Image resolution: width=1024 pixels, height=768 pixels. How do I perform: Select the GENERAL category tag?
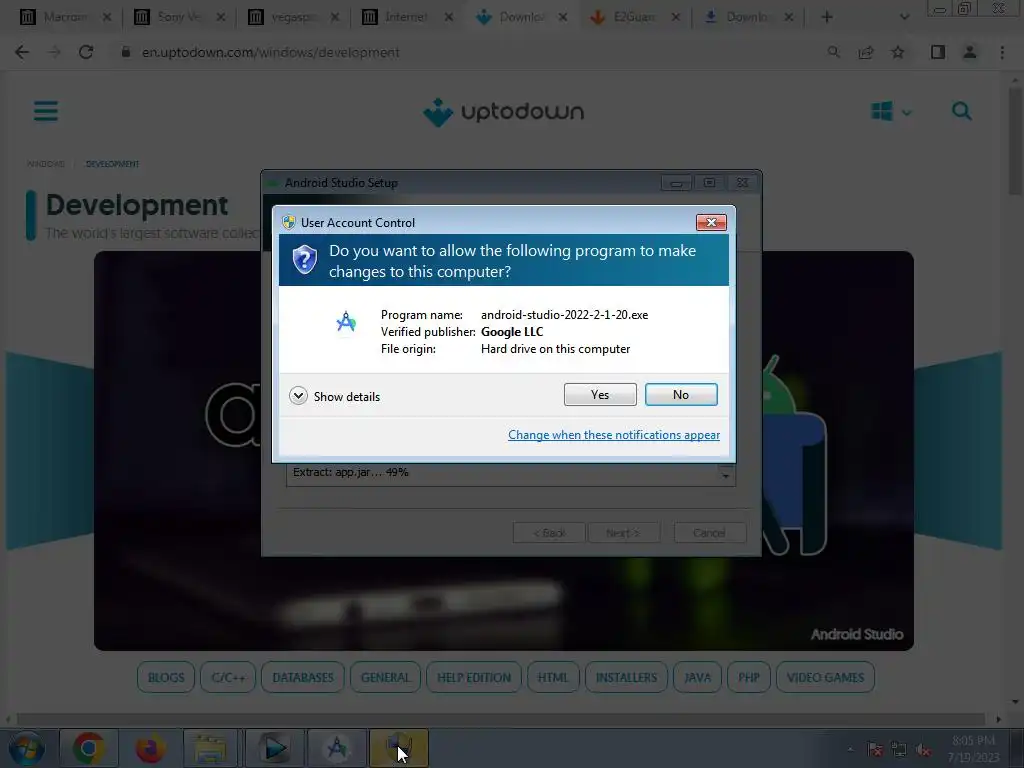tap(385, 677)
